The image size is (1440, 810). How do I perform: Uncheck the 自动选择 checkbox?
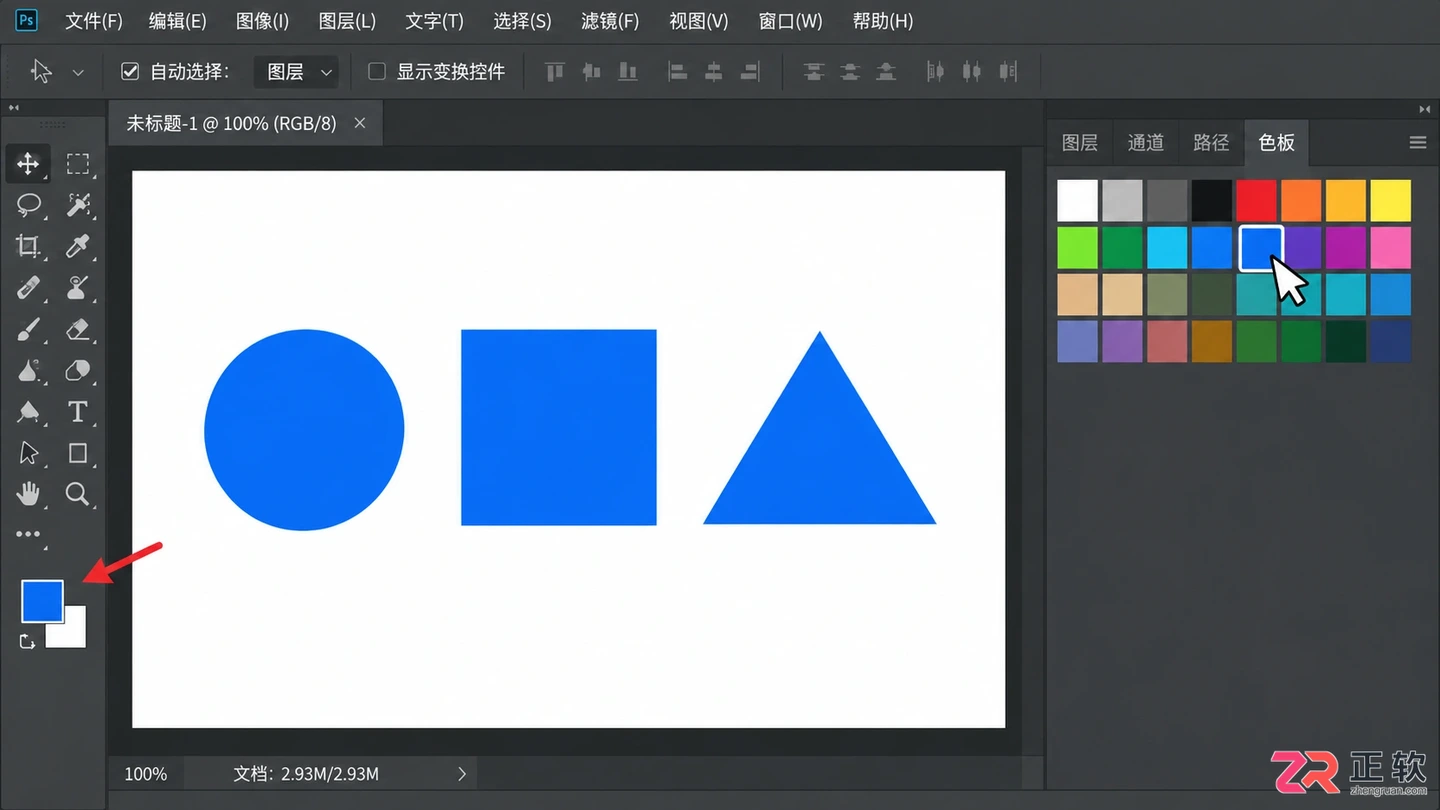(x=130, y=71)
